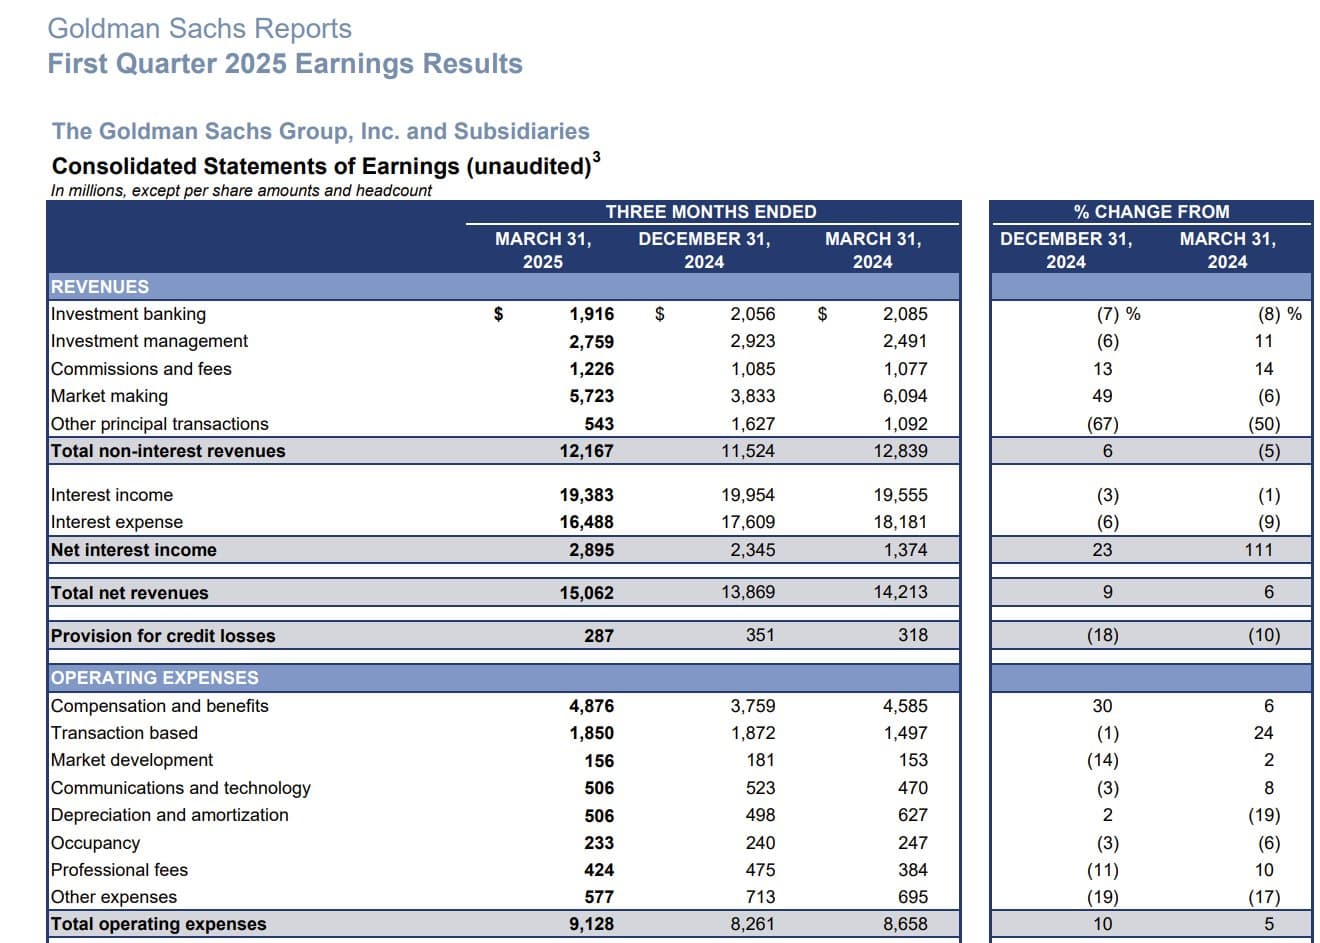Click Market making December 2024 value 3,833
Viewport: 1320px width, 943px height.
[752, 397]
